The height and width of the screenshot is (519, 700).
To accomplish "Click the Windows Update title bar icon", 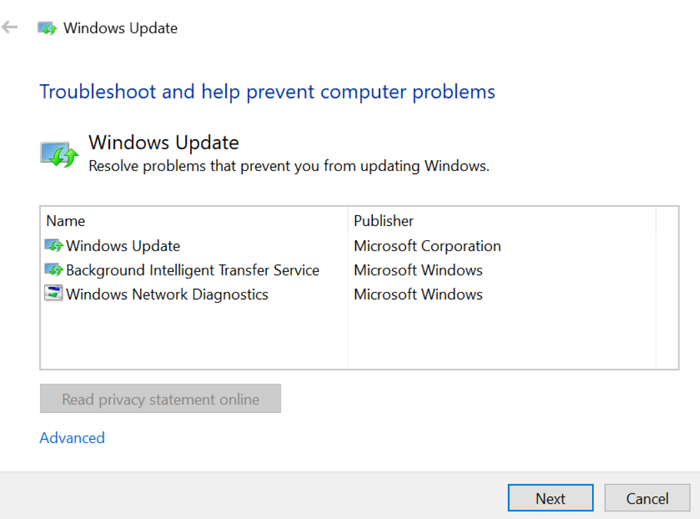I will (x=47, y=28).
